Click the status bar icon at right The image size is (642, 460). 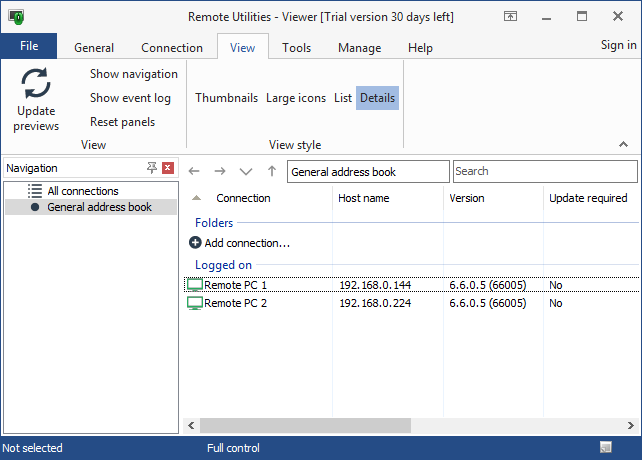606,447
